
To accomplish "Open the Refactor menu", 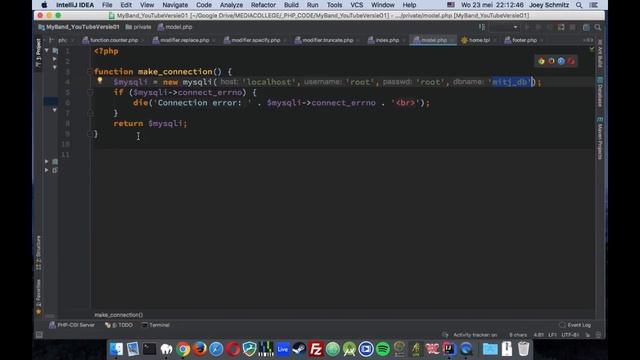I will (263, 5).
